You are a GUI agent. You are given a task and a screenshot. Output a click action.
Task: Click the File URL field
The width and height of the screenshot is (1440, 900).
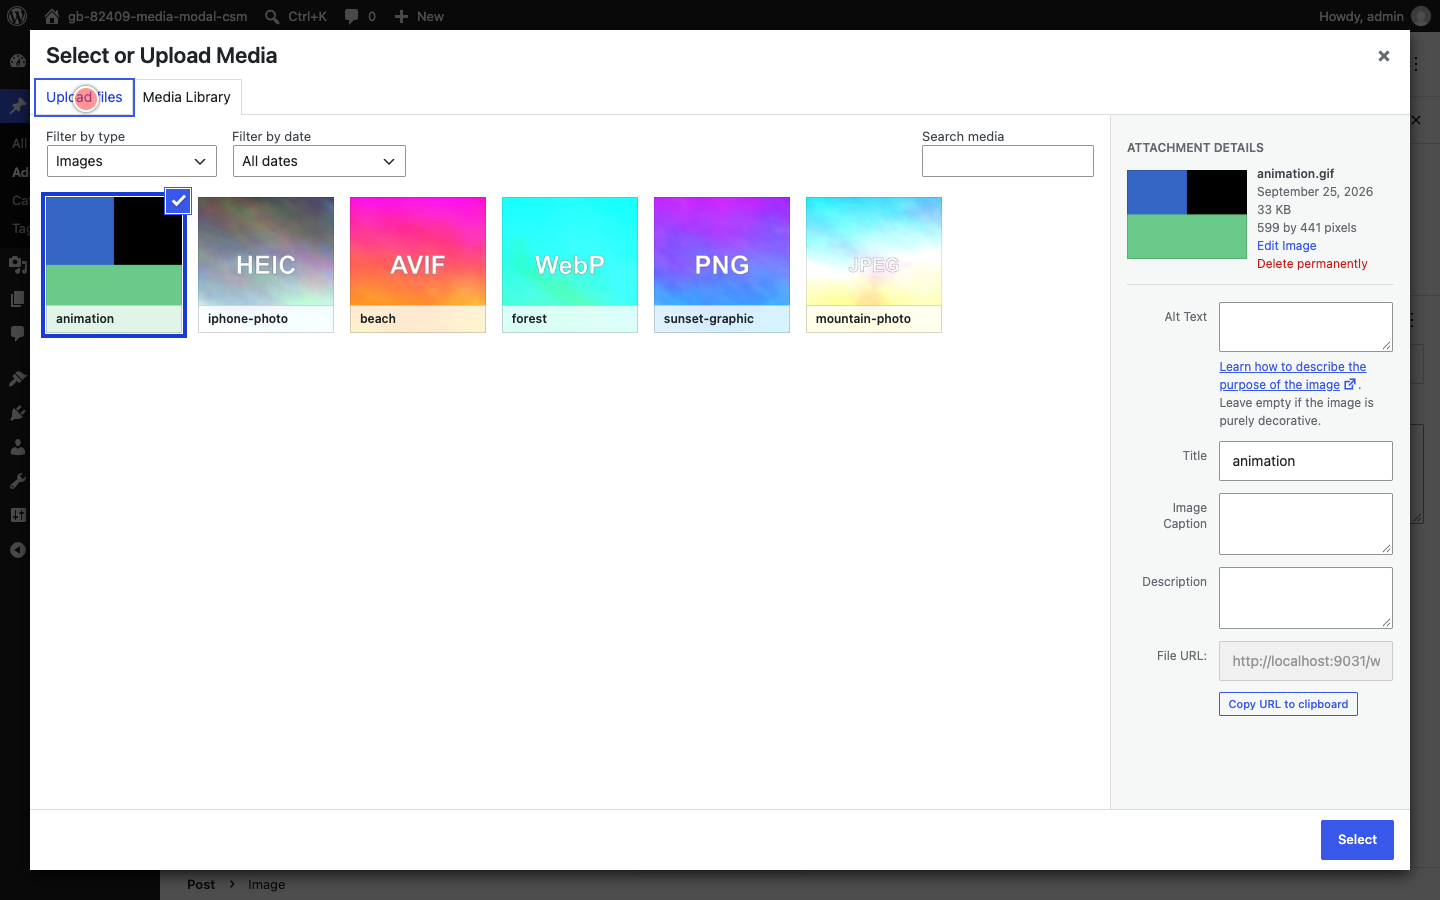[1306, 661]
